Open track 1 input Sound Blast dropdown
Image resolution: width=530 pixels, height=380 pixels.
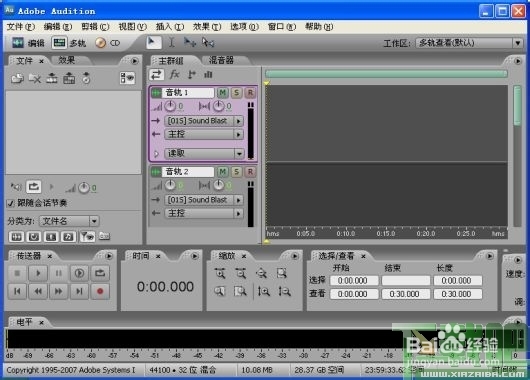[x=204, y=121]
